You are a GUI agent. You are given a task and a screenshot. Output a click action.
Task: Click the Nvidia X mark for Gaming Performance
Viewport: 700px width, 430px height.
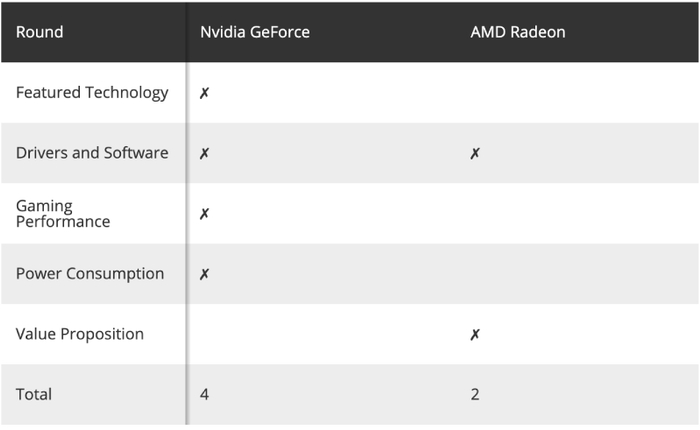pos(204,214)
